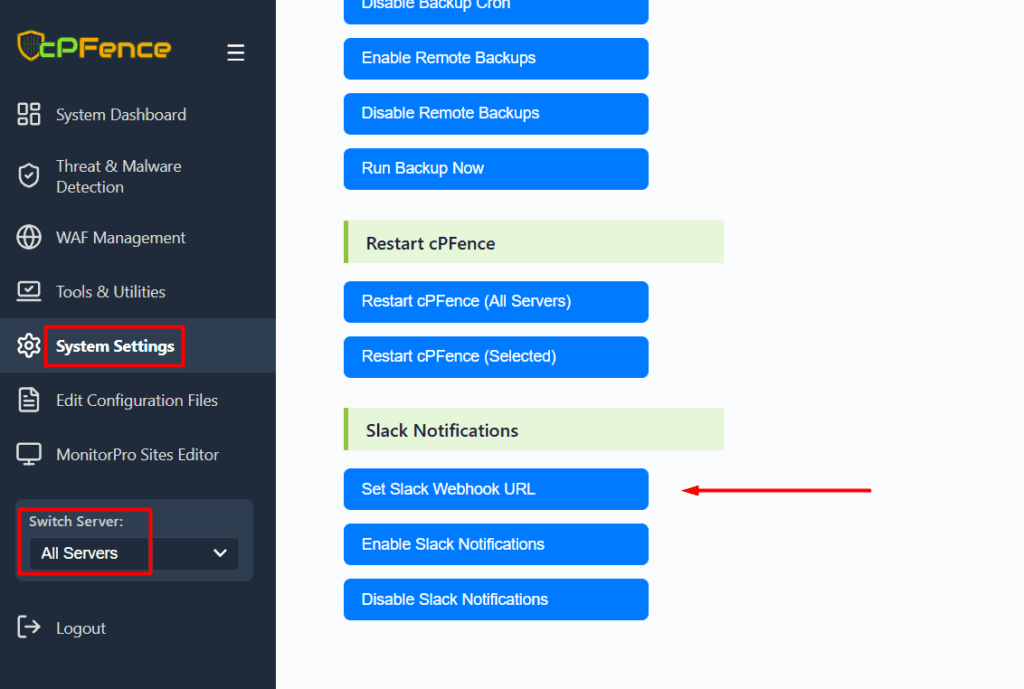Screen dimensions: 1024x689
Task: Click the Tools & Utilities laptop icon
Action: tap(29, 291)
